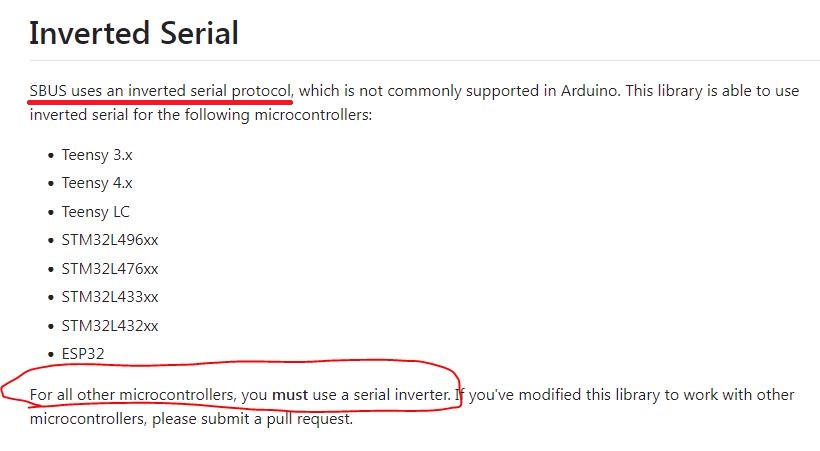
Task: Click the phrase "not commonly supported"
Action: click(421, 90)
